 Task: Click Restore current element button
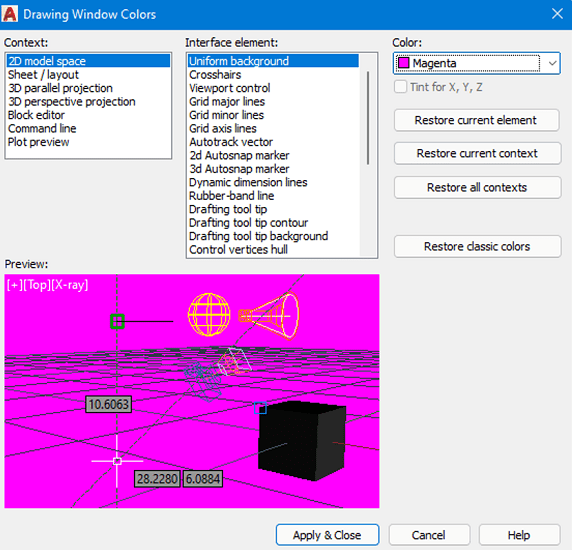(x=476, y=120)
